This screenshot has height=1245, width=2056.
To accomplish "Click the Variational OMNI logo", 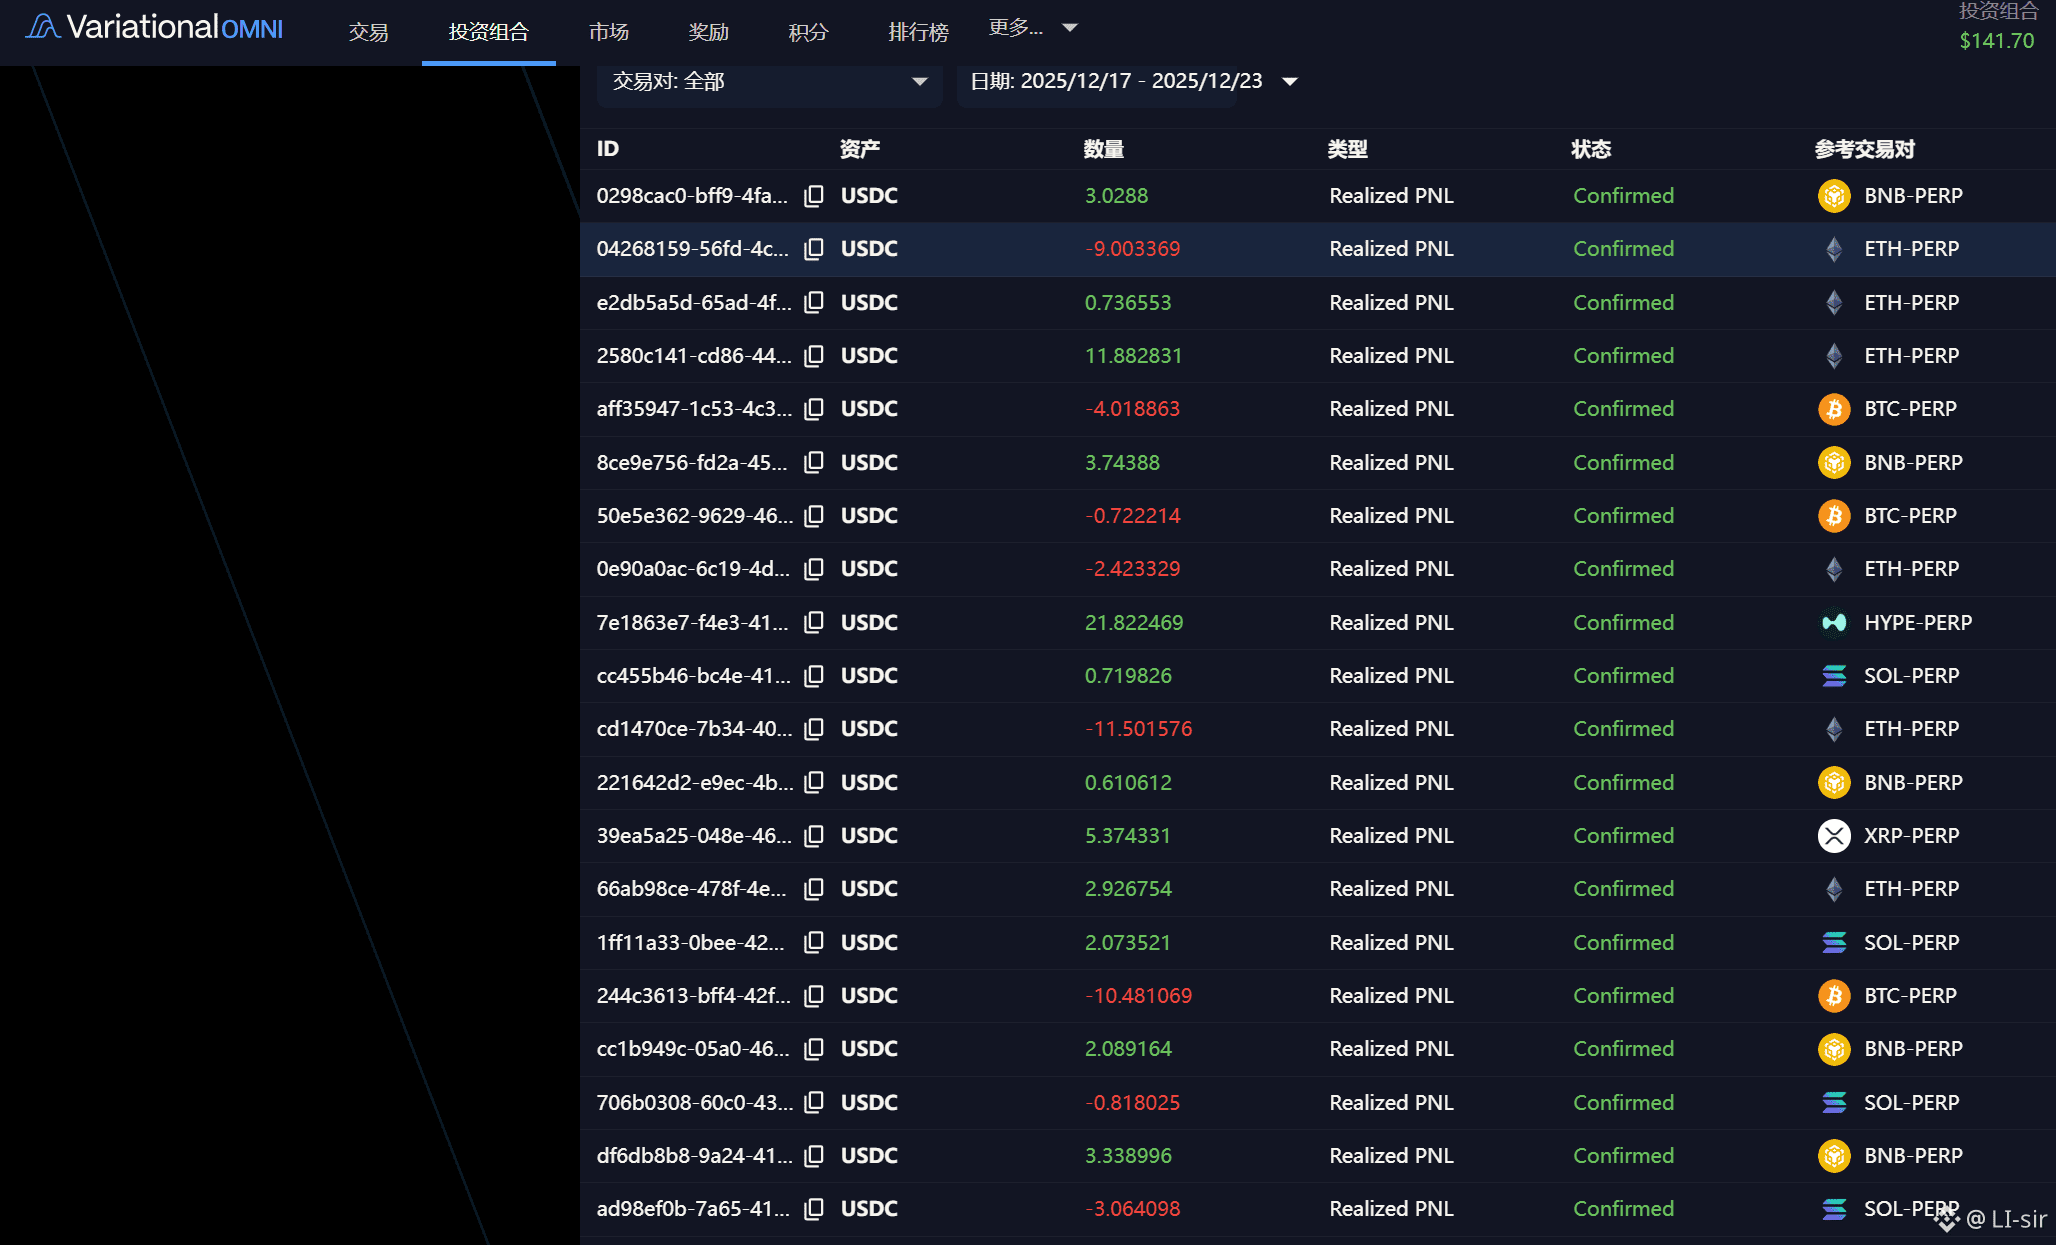I will (154, 27).
